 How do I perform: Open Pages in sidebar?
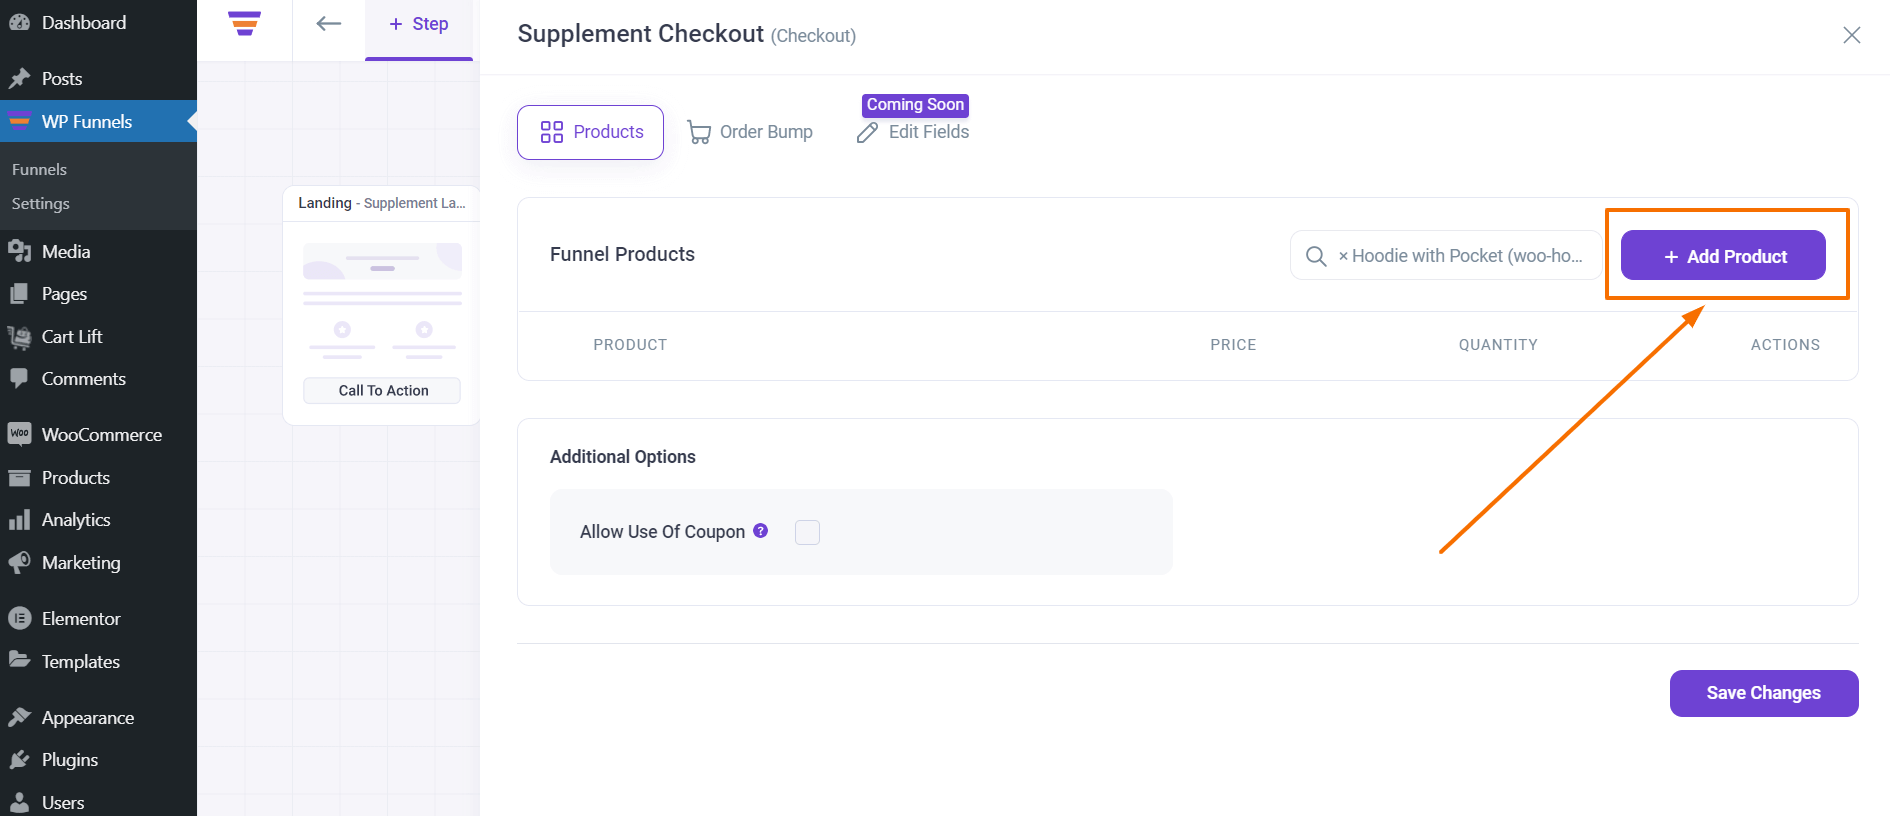click(x=64, y=293)
